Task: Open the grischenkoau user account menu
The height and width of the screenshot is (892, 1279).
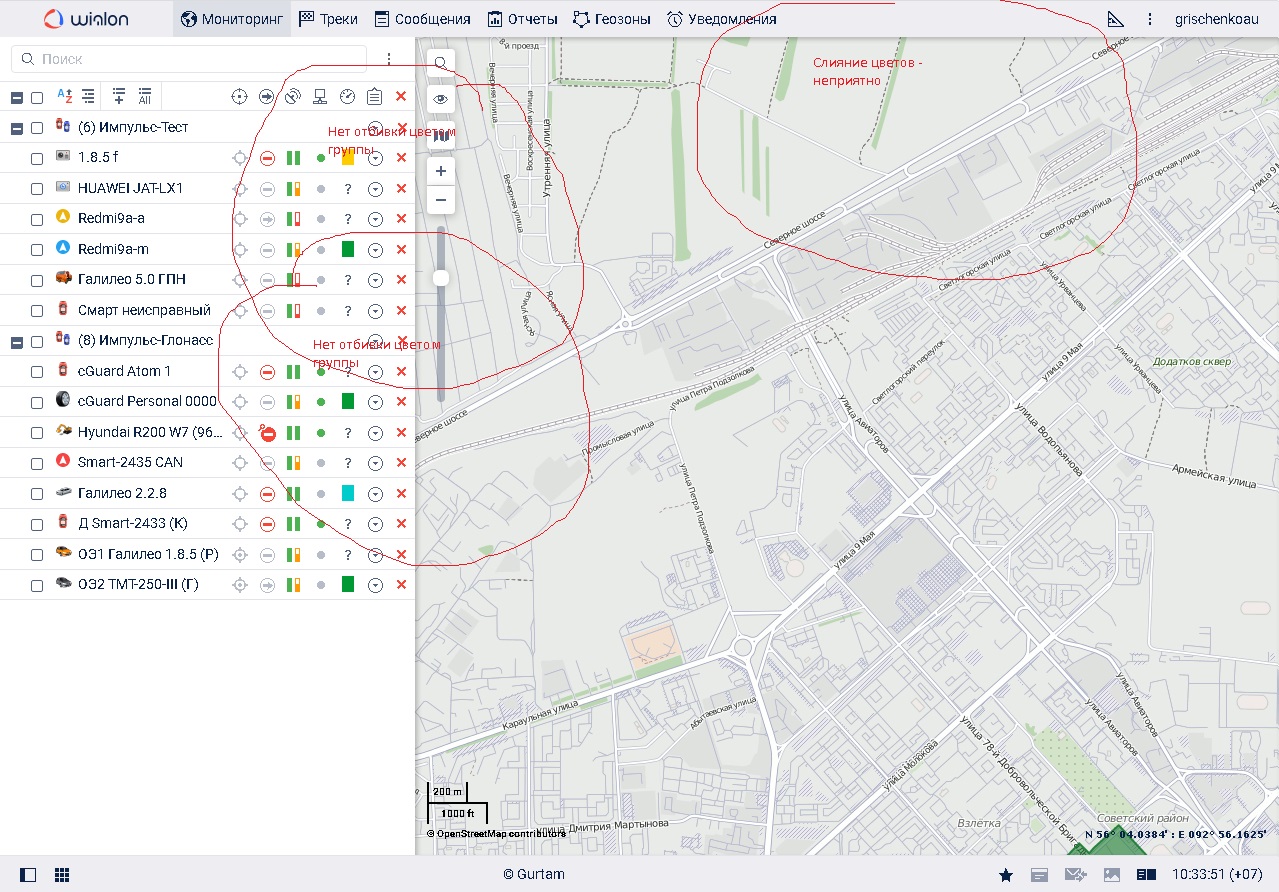Action: [1218, 19]
